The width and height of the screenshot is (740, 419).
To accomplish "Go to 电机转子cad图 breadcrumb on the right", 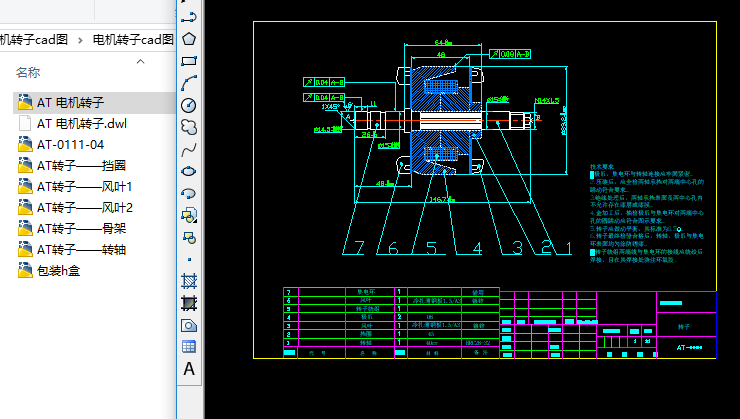I will [132, 40].
